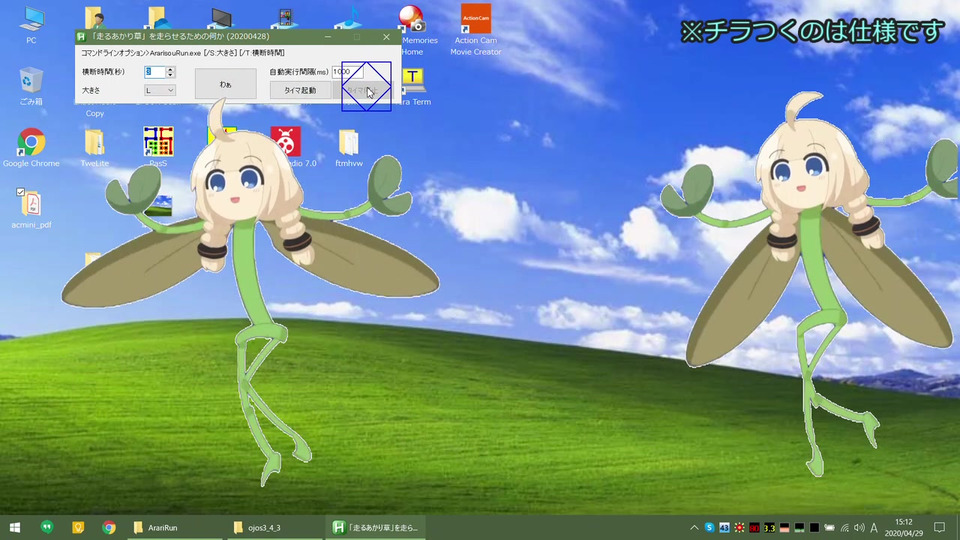Switch to the 「走るあかり草」 app taskbar button
Screen dimensions: 960x540
coord(375,527)
